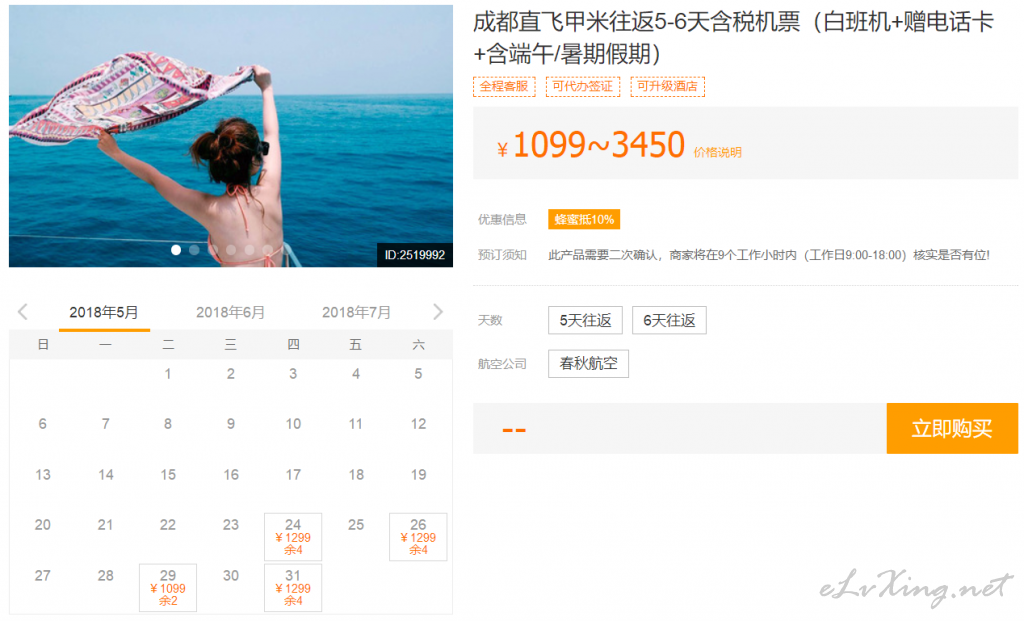This screenshot has width=1024, height=621.
Task: Click the 日 weekday header
Action: (x=42, y=344)
